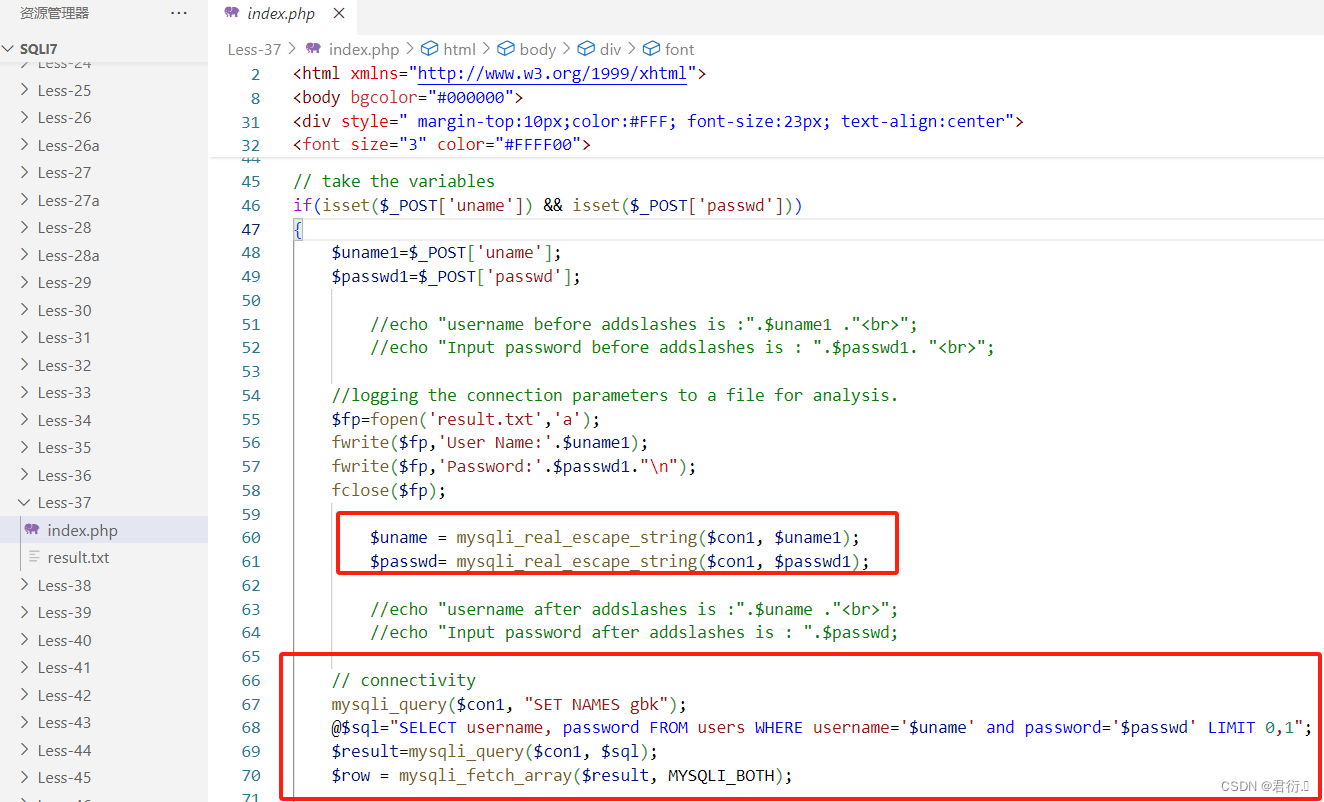The image size is (1324, 802).
Task: Click the cube icon before html breadcrumb
Action: coord(429,49)
